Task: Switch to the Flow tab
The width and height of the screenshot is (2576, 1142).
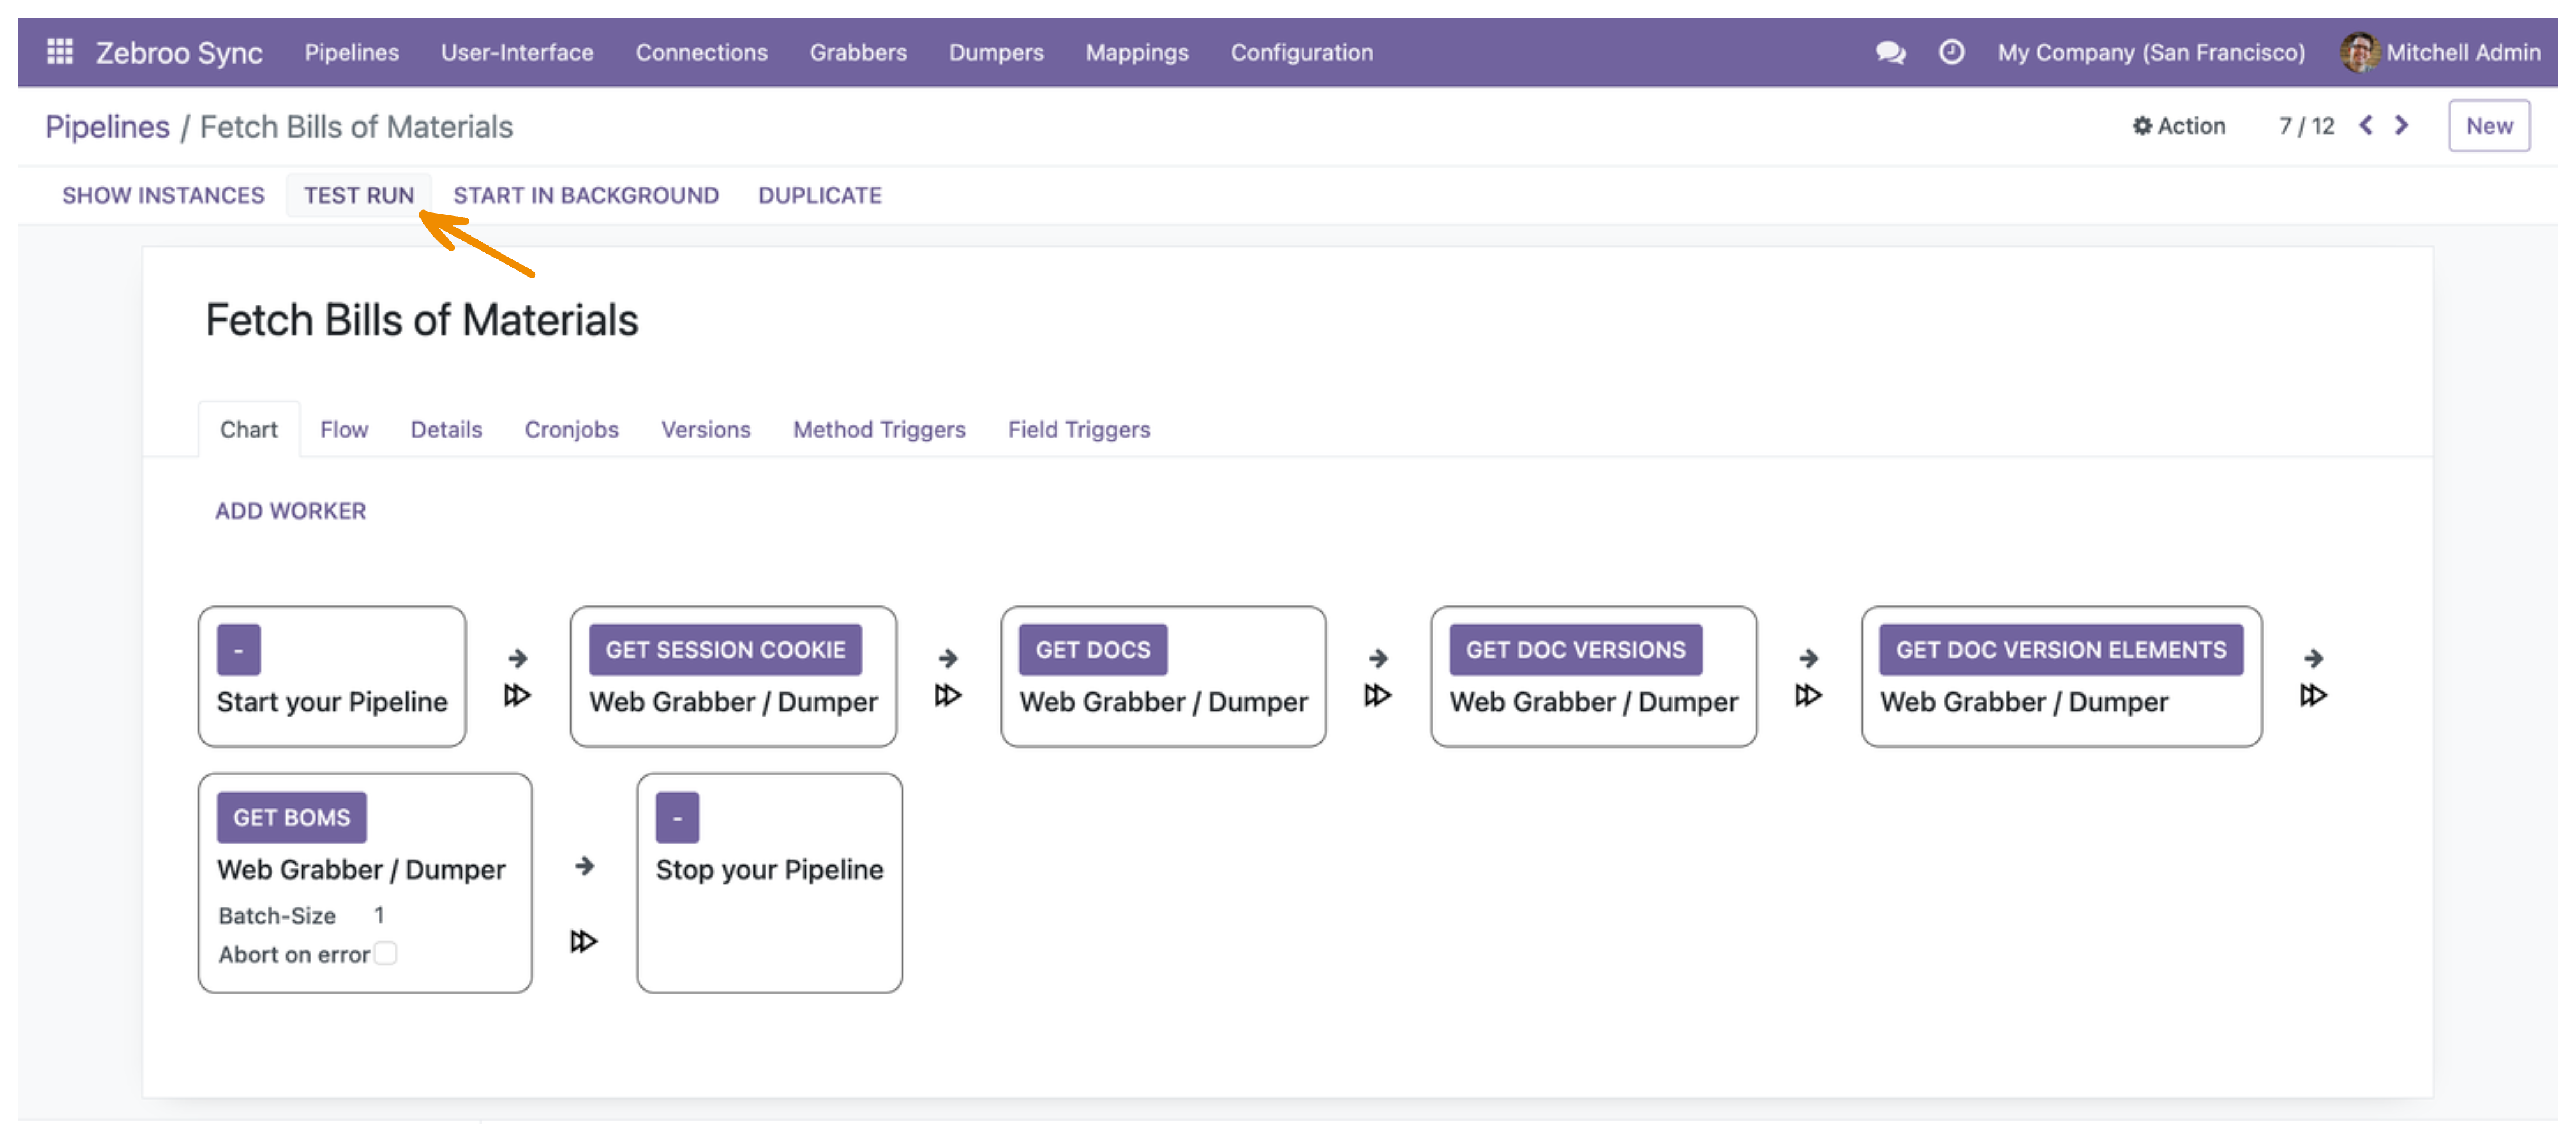Action: point(344,429)
